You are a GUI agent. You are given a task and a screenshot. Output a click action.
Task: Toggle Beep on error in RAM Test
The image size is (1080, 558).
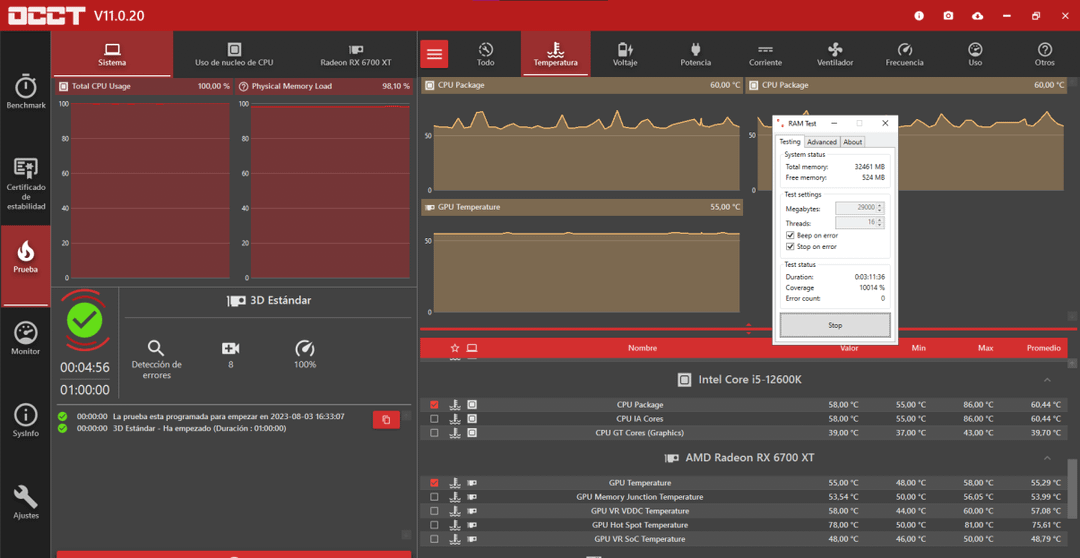coord(790,236)
